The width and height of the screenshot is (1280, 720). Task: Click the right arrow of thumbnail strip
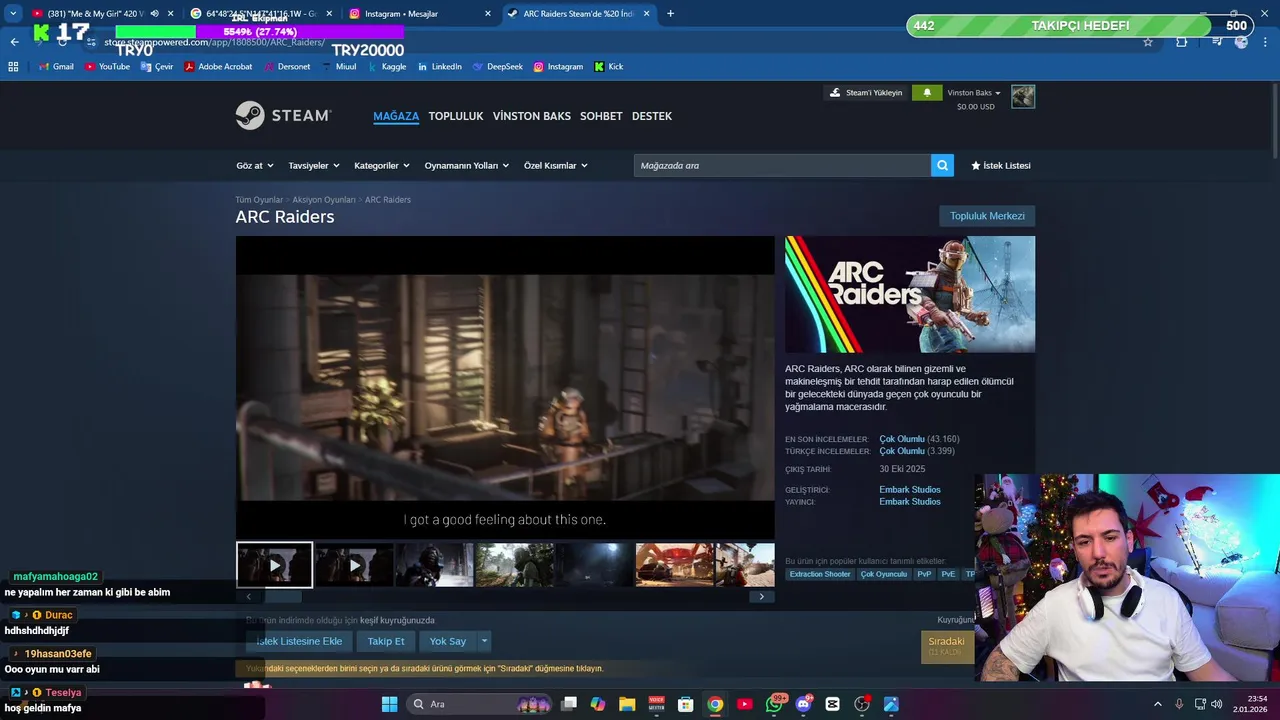click(761, 597)
